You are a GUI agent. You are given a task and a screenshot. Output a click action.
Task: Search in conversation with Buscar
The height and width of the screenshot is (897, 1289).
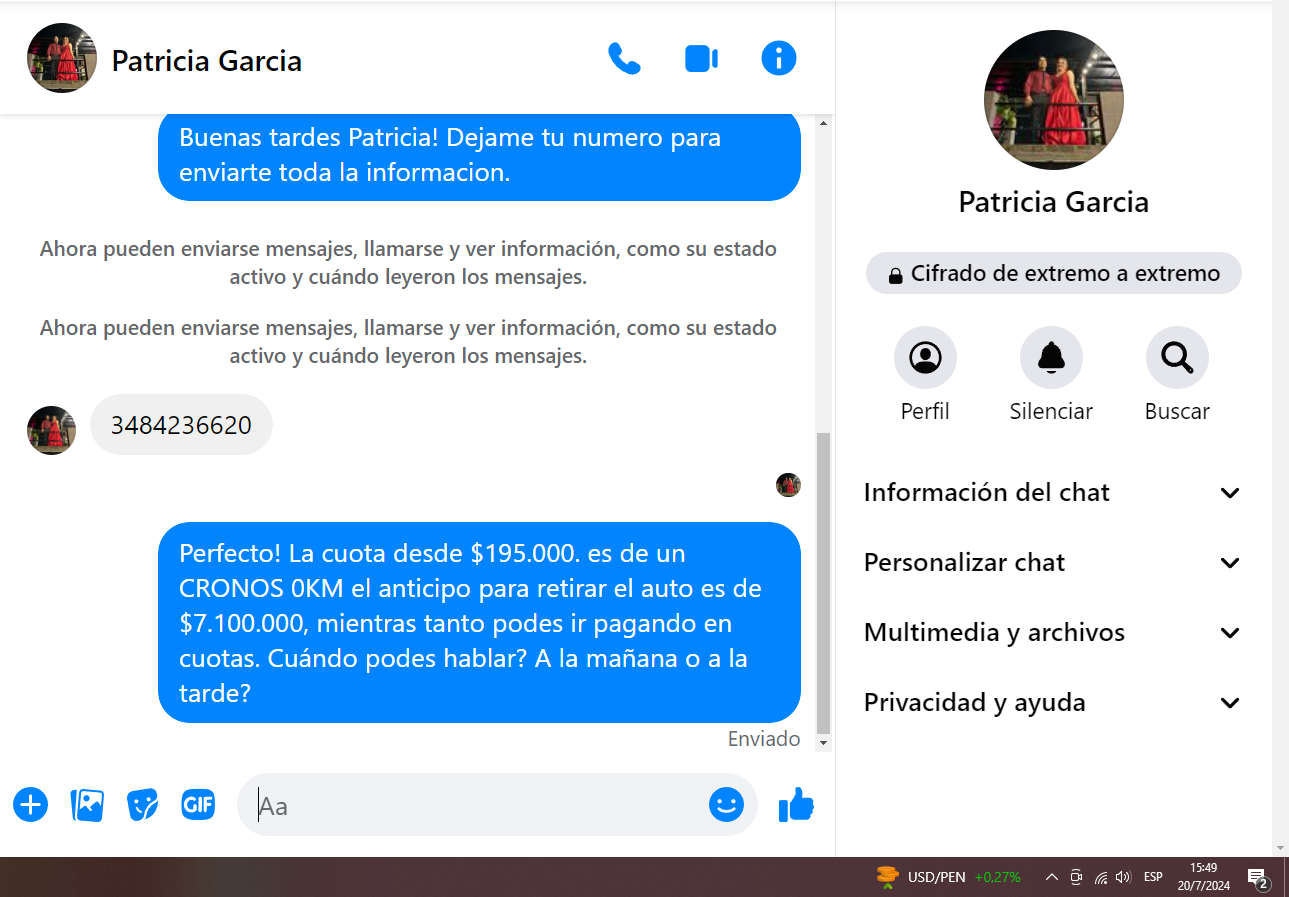tap(1177, 358)
